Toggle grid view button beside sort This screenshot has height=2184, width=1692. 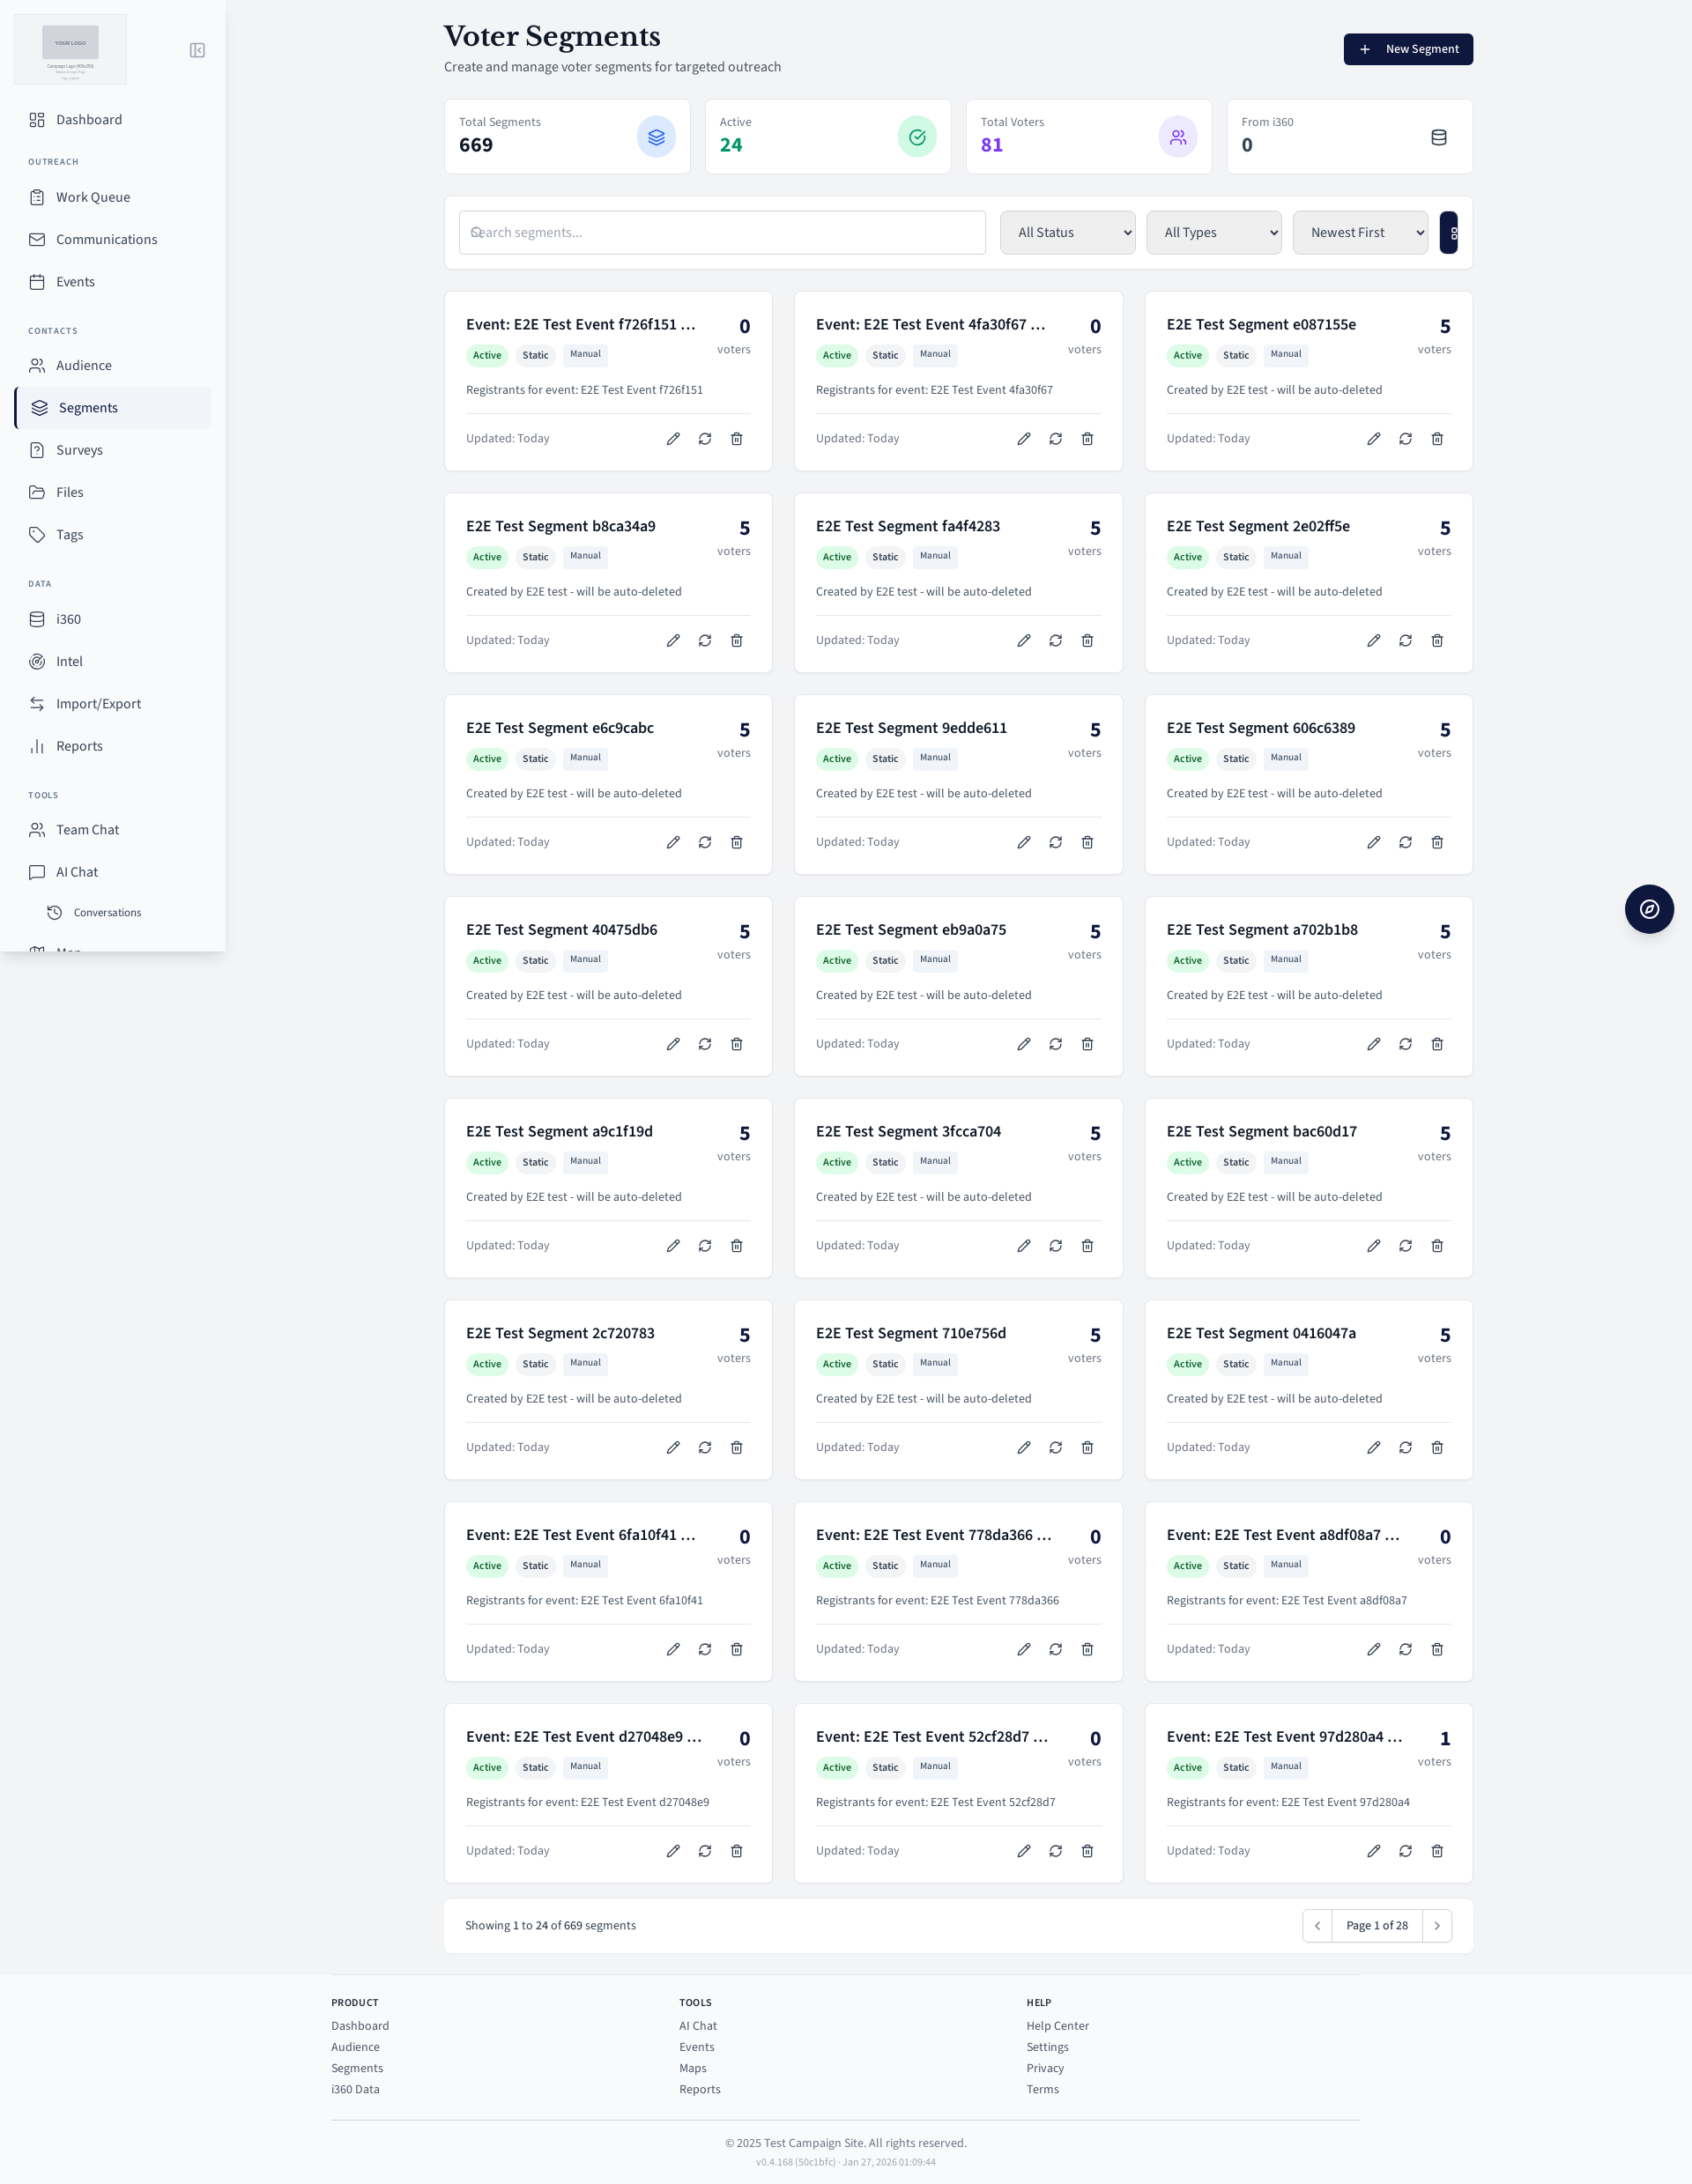click(1449, 233)
